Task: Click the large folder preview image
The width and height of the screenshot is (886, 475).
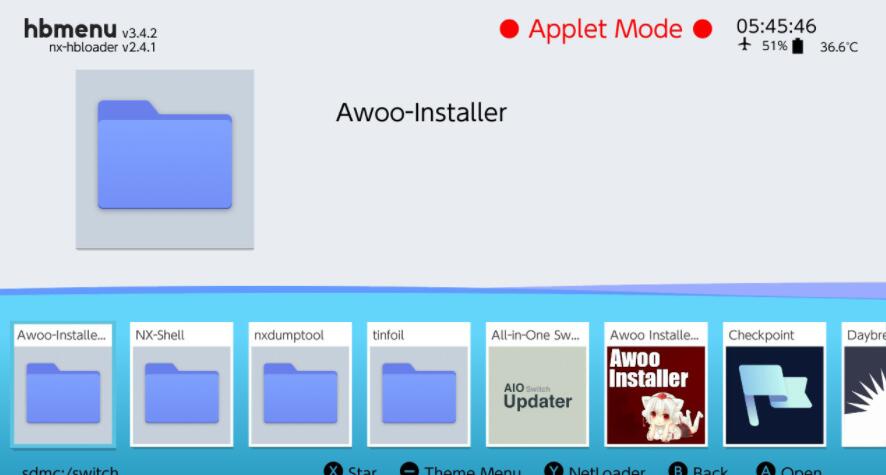Action: pos(165,159)
